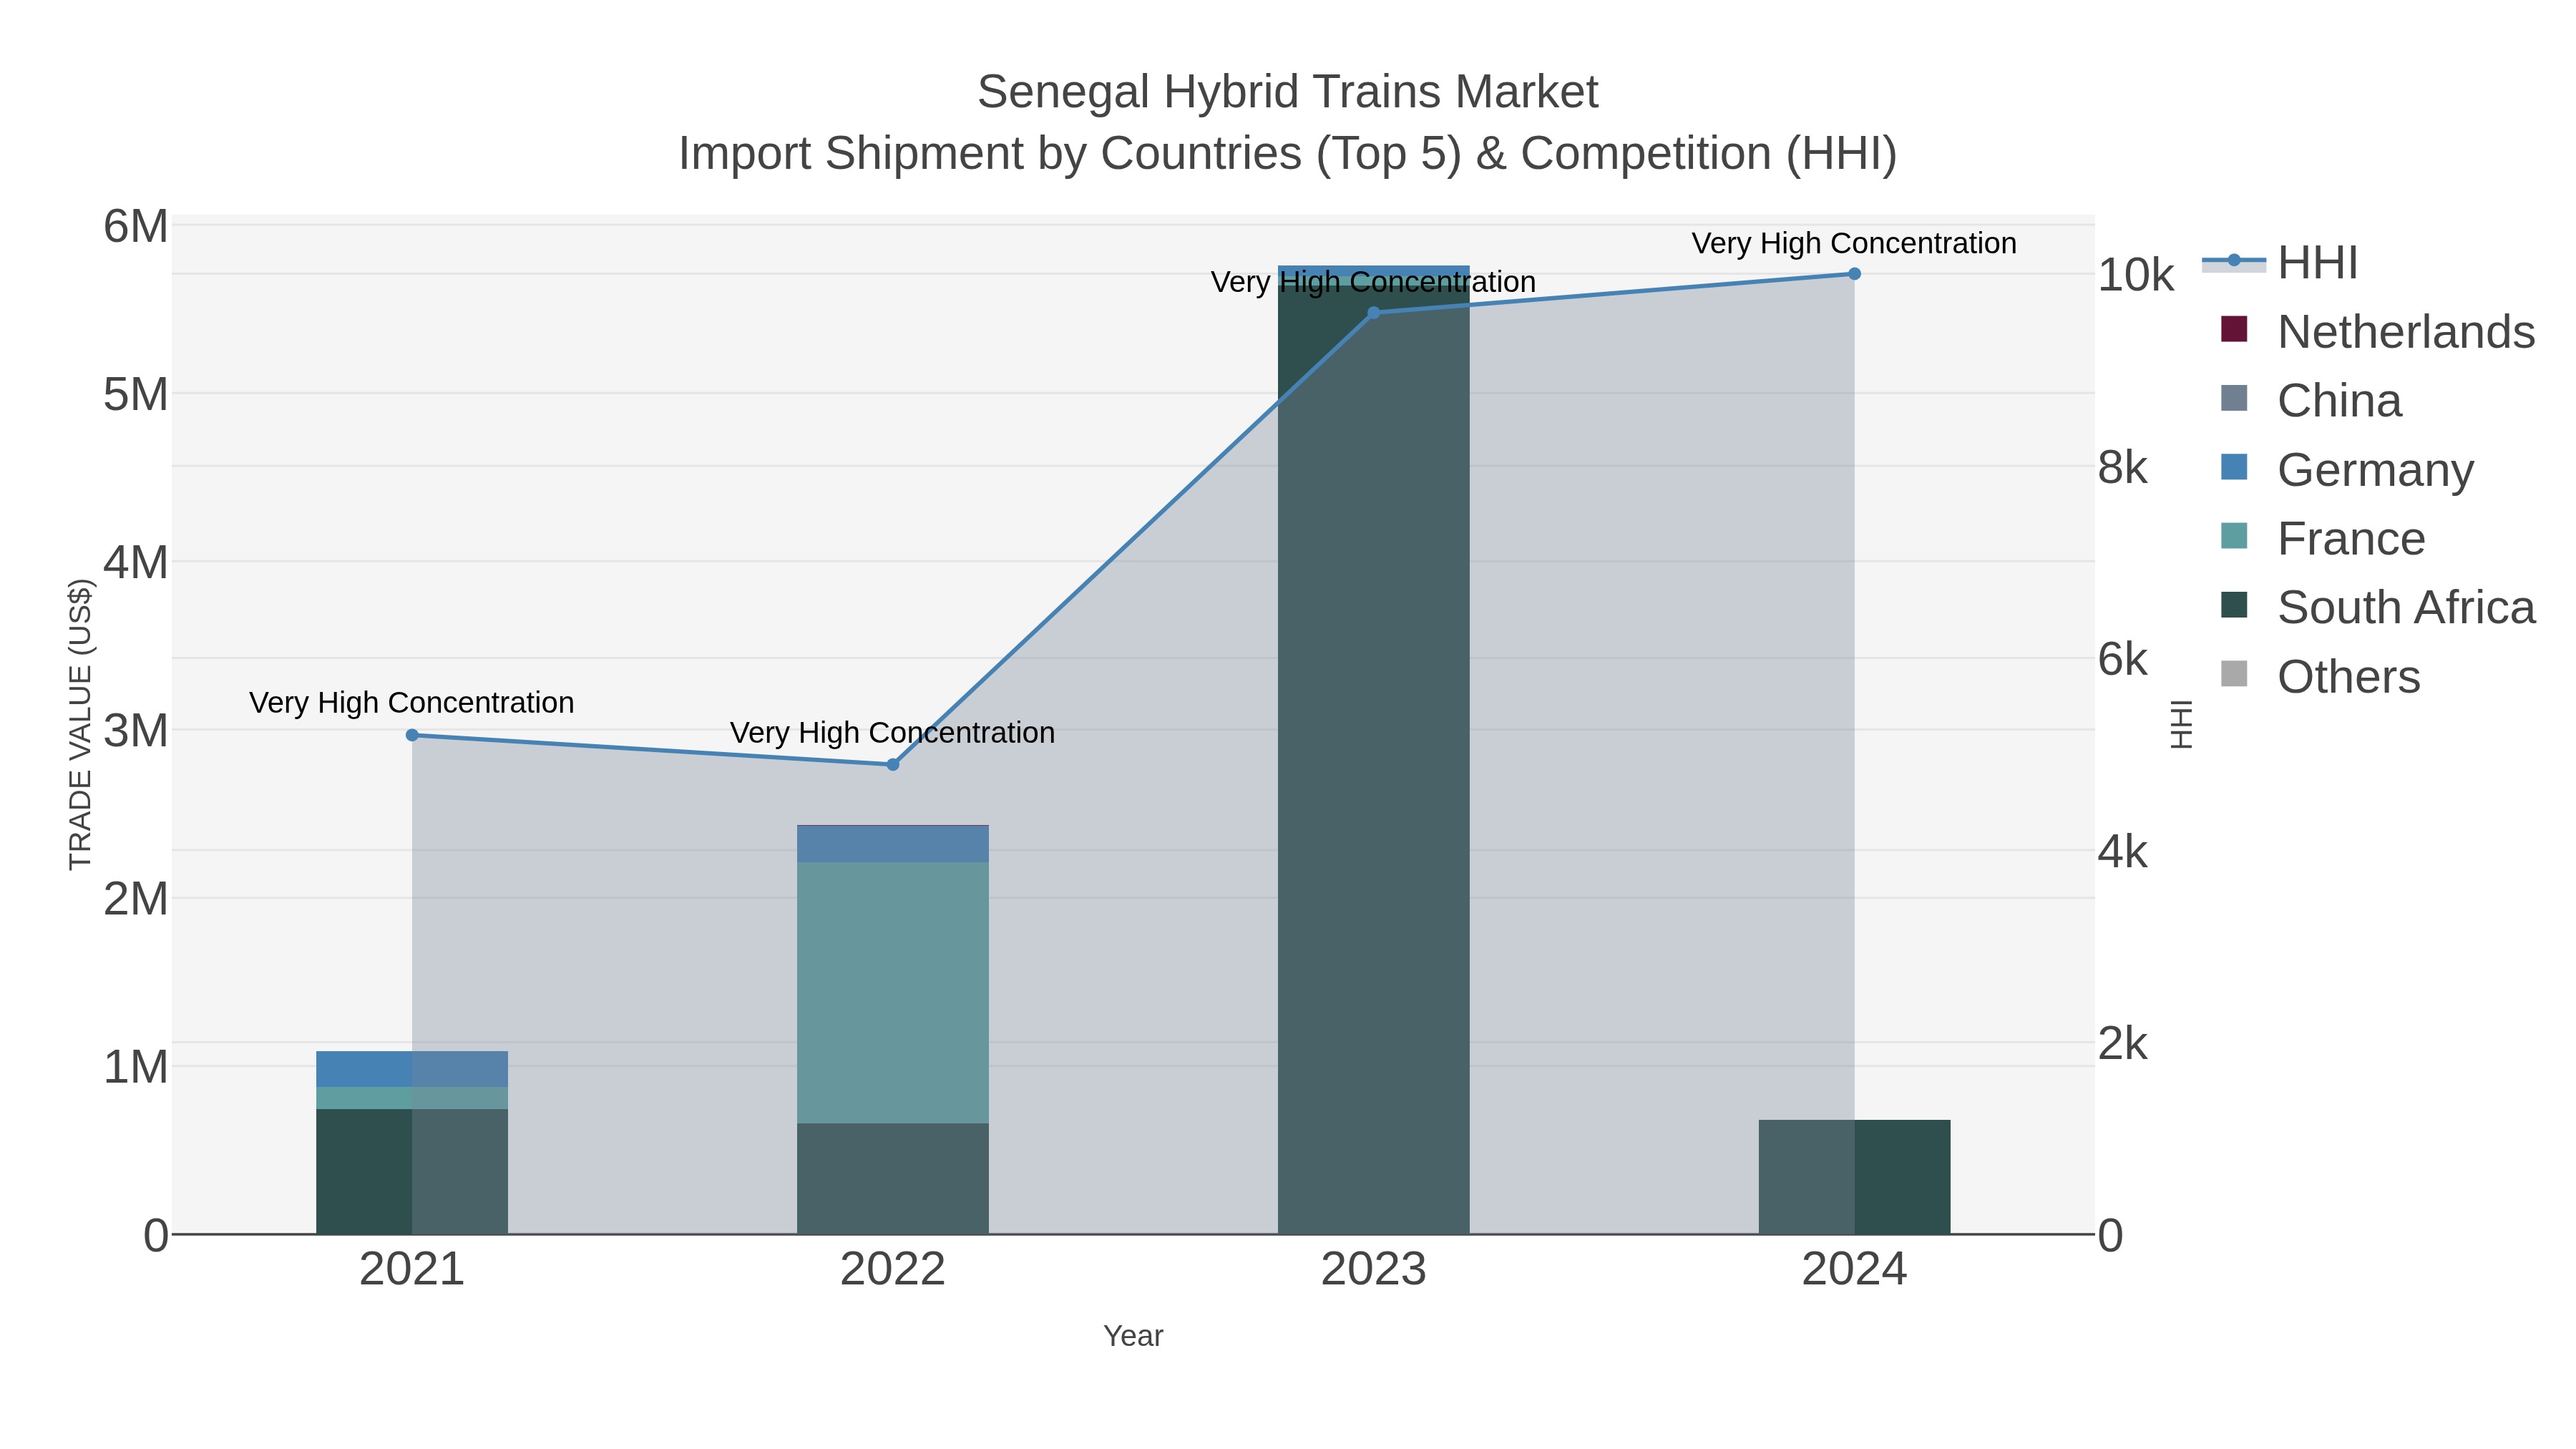Image resolution: width=2576 pixels, height=1449 pixels.
Task: Toggle the South Africa legend entry
Action: click(2377, 607)
